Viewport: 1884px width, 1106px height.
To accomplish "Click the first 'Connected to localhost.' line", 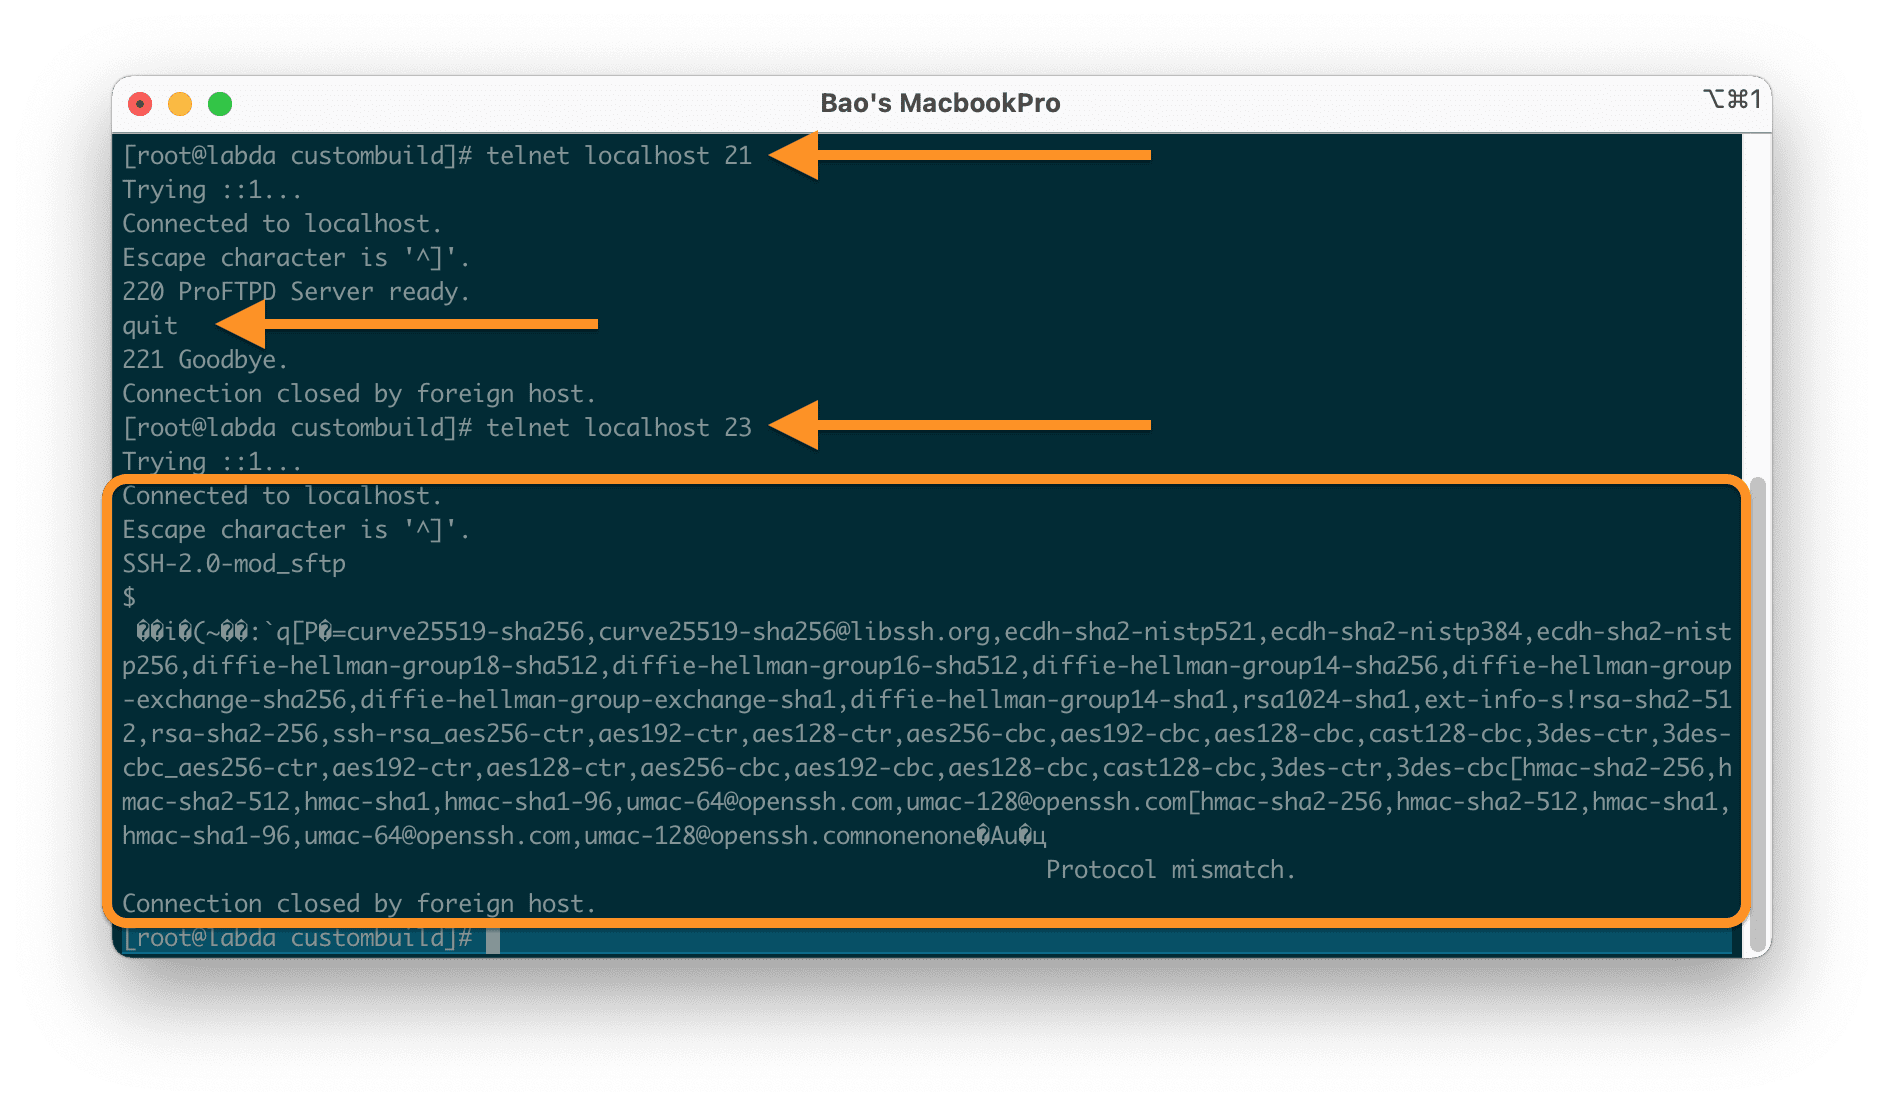I will [x=282, y=224].
